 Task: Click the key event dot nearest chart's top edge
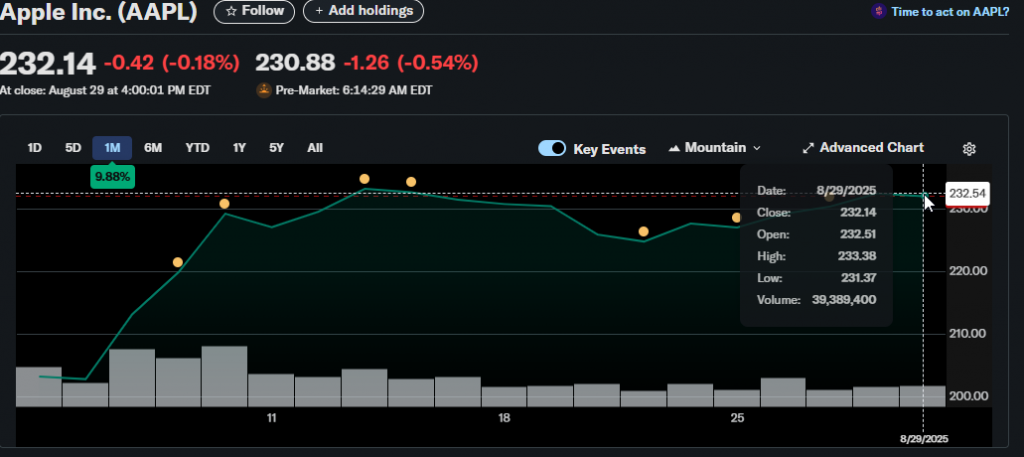tap(364, 179)
